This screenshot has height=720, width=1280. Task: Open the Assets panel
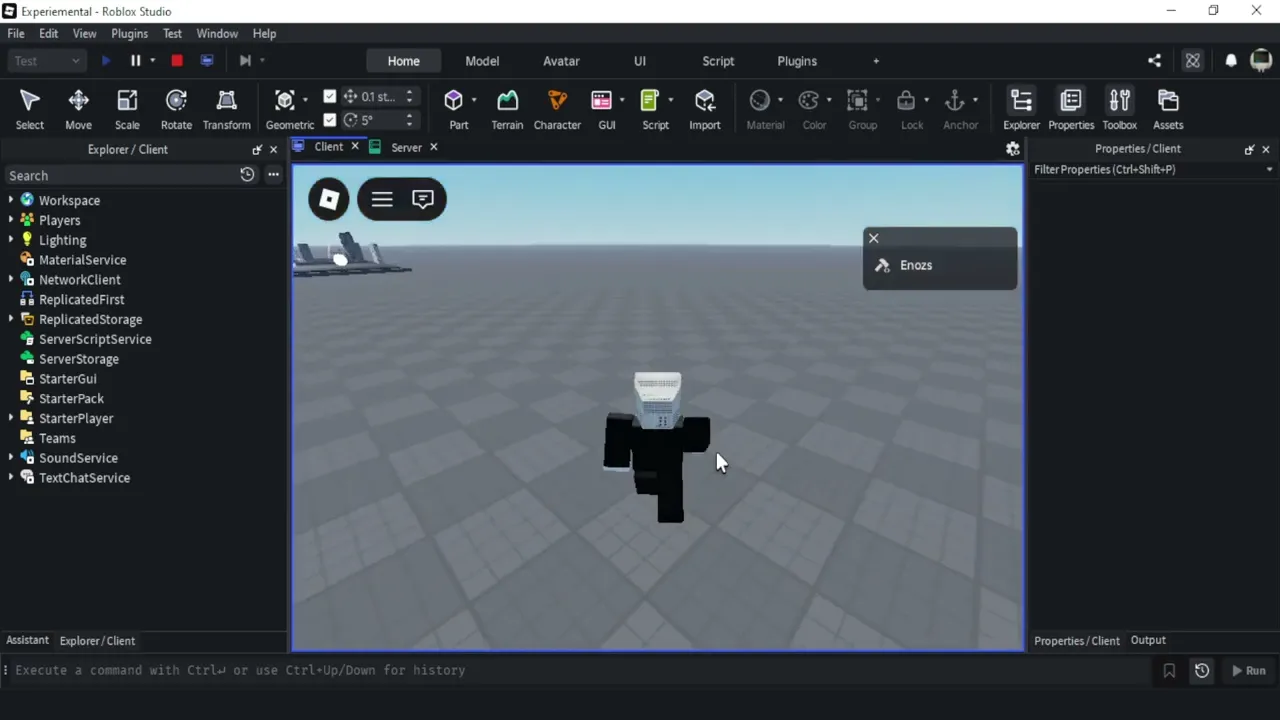pos(1168,109)
